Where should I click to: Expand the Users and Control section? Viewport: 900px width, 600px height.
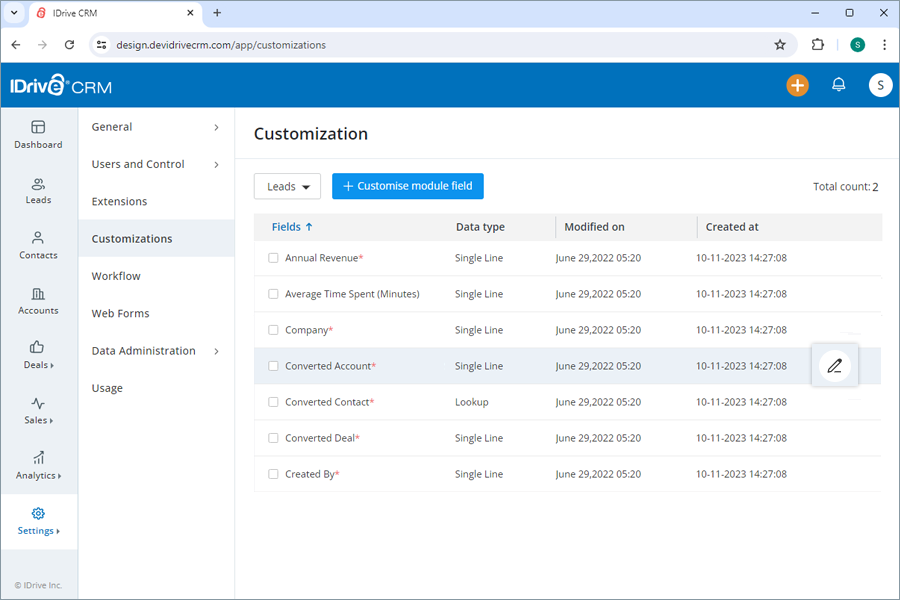pyautogui.click(x=156, y=164)
